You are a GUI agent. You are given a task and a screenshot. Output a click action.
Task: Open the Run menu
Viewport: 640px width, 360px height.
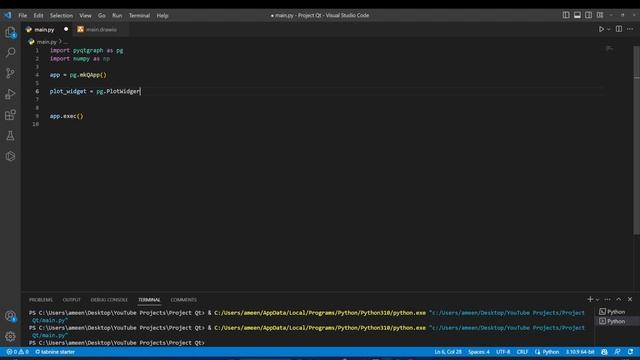click(117, 16)
